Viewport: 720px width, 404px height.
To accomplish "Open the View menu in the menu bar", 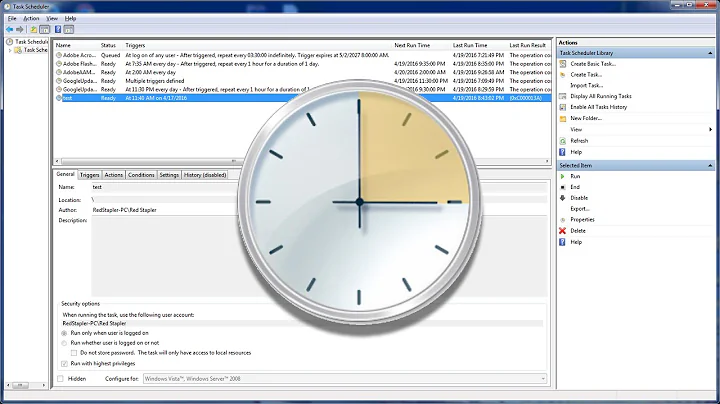I will [52, 18].
